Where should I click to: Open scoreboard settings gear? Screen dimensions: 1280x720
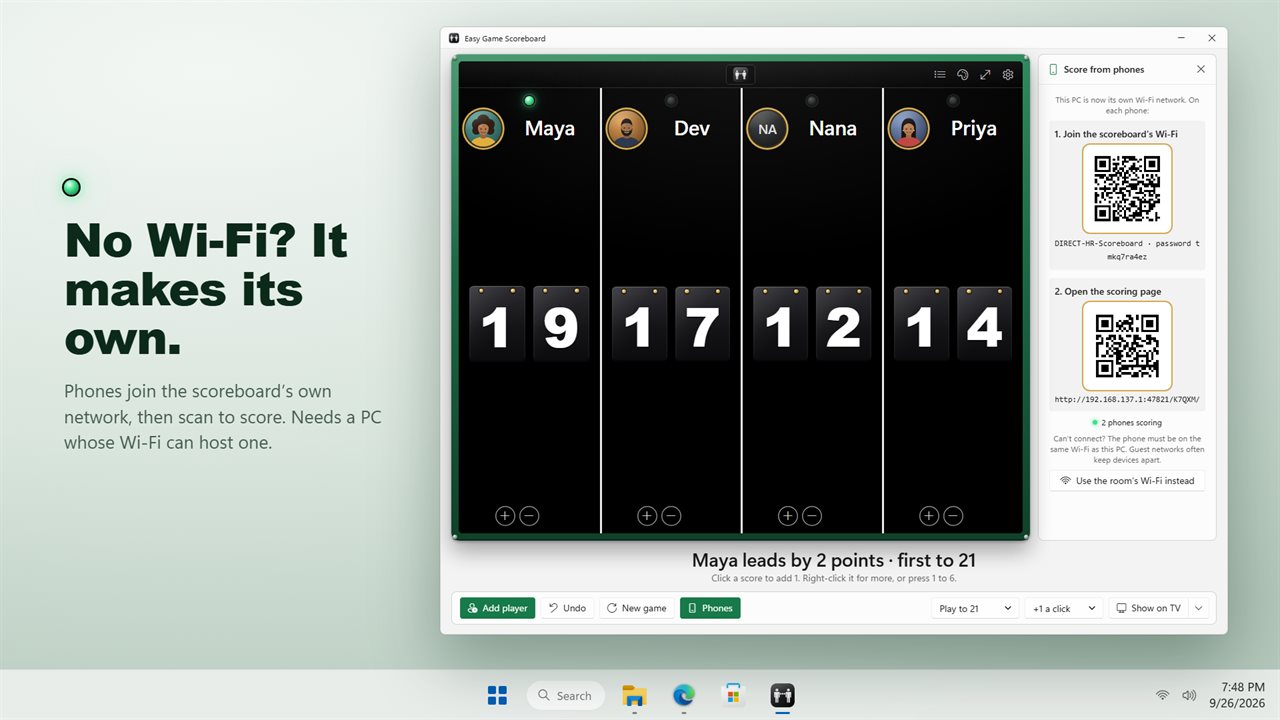pos(1008,74)
